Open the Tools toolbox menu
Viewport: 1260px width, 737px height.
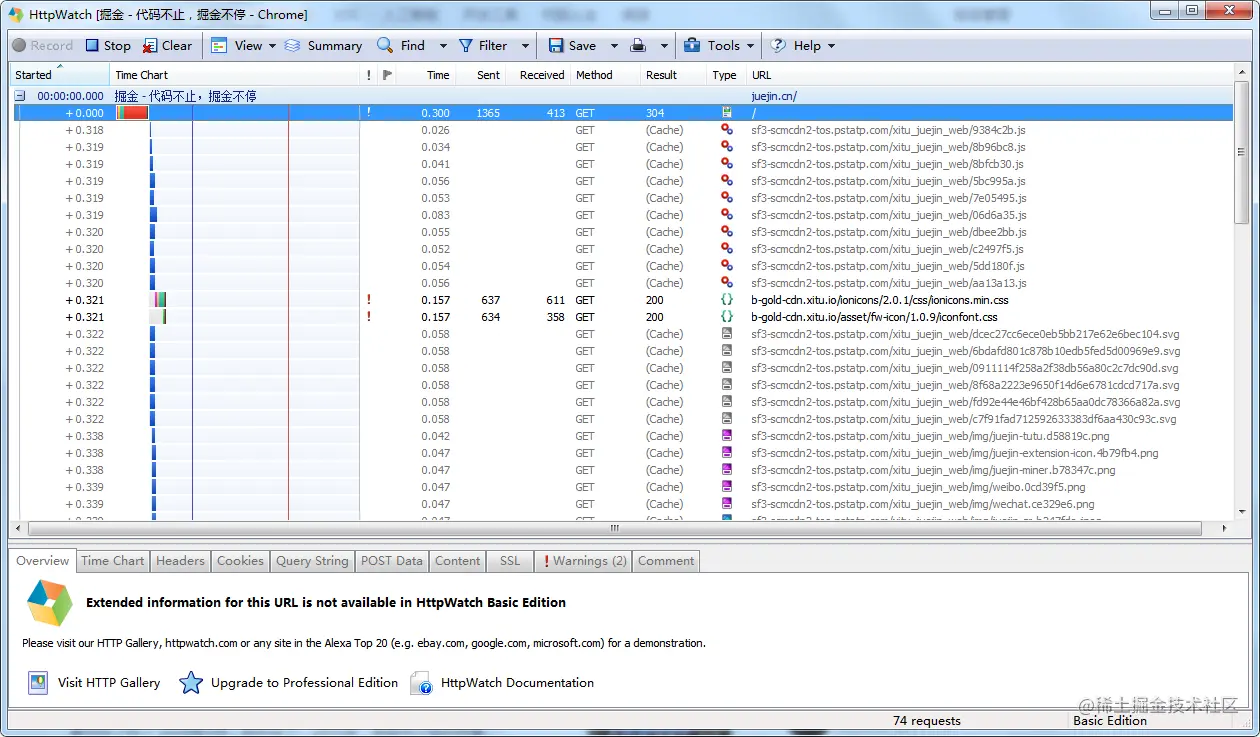point(712,45)
